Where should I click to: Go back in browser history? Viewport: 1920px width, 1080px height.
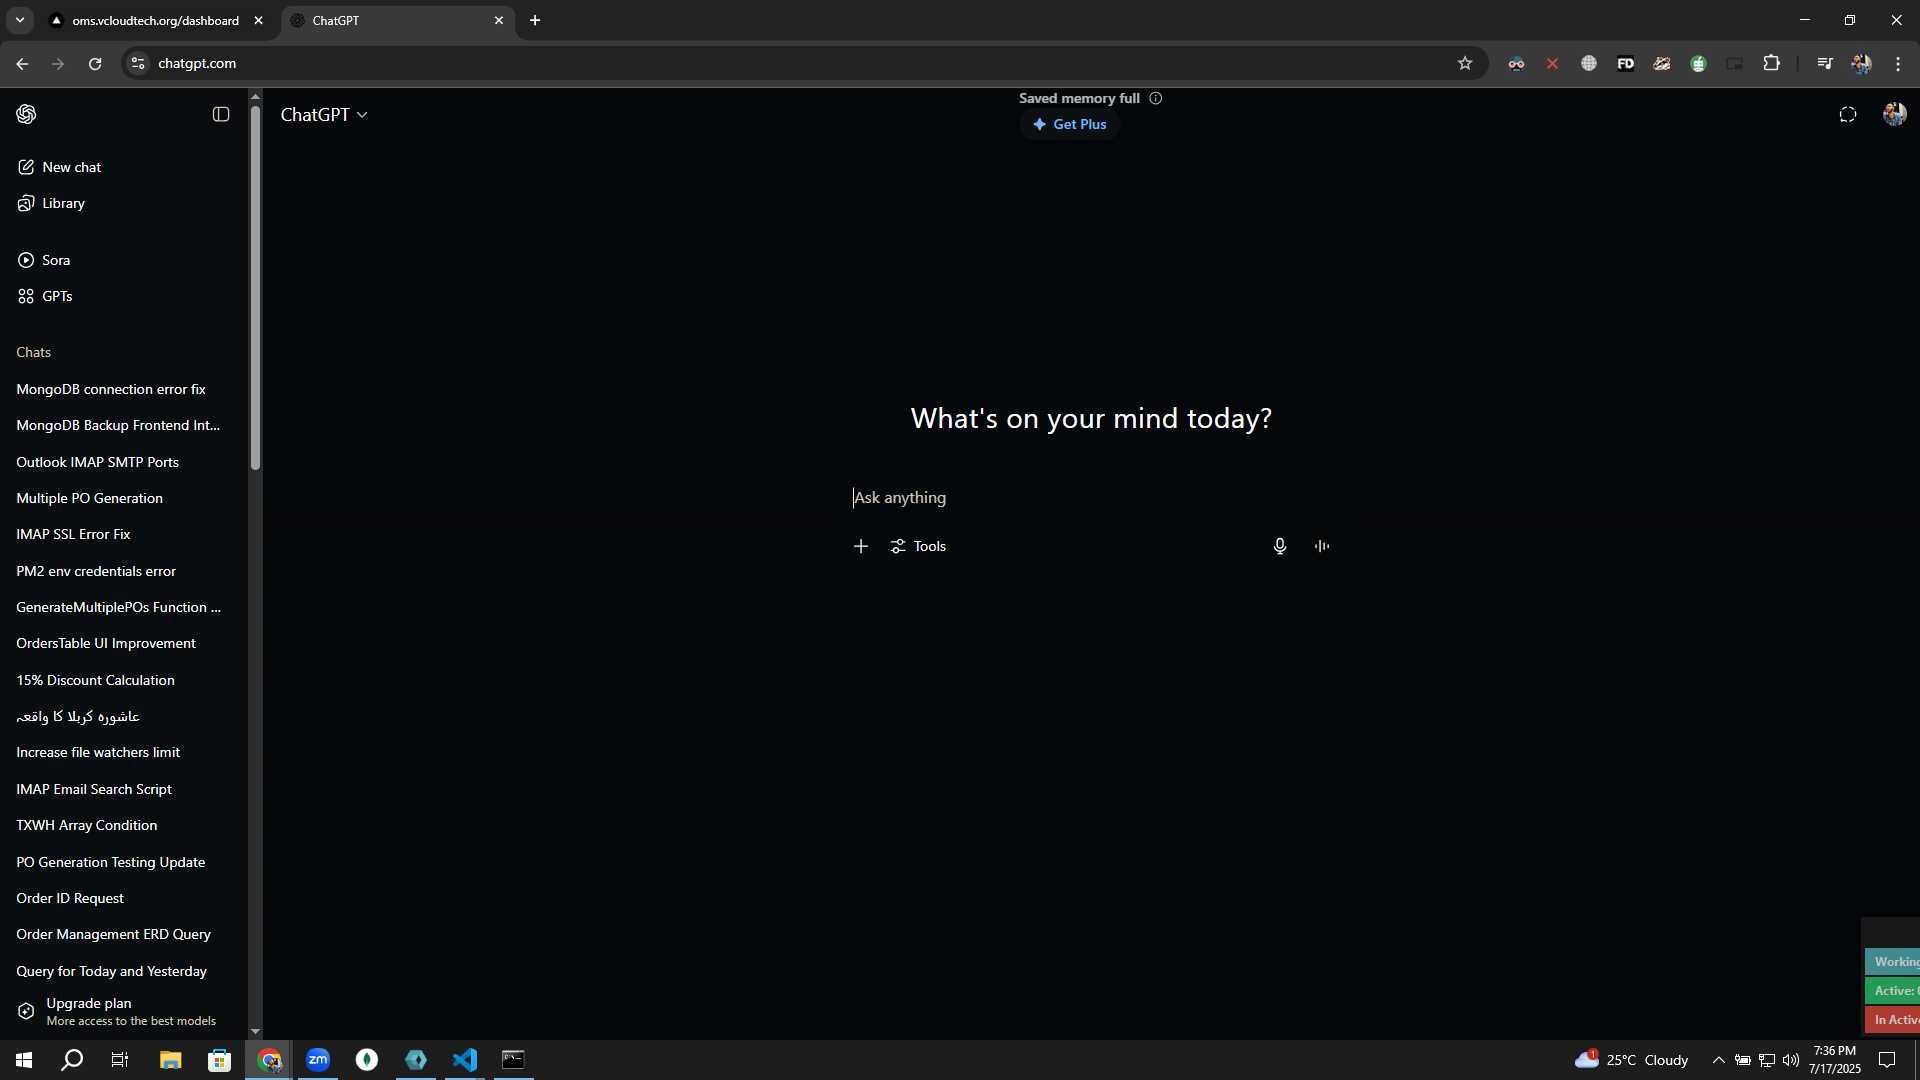[x=22, y=63]
